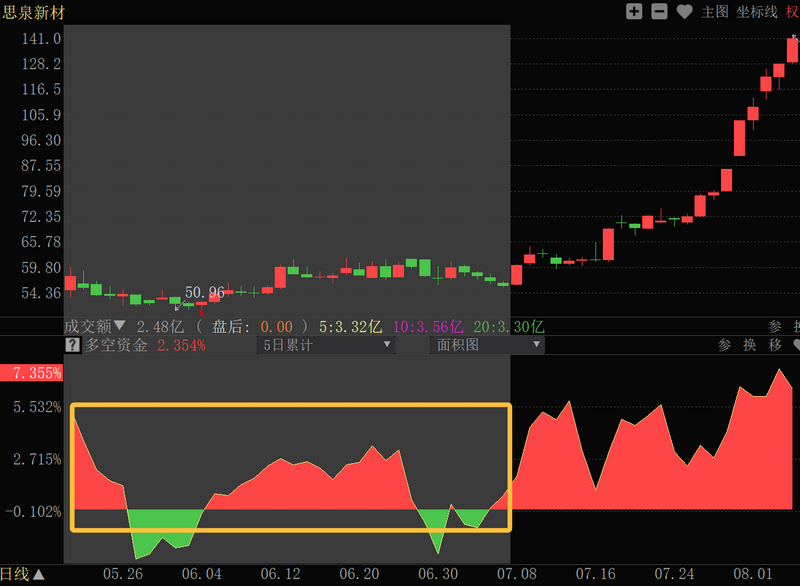Select the 06.12 date on the time axis
This screenshot has height=586, width=800.
click(281, 574)
